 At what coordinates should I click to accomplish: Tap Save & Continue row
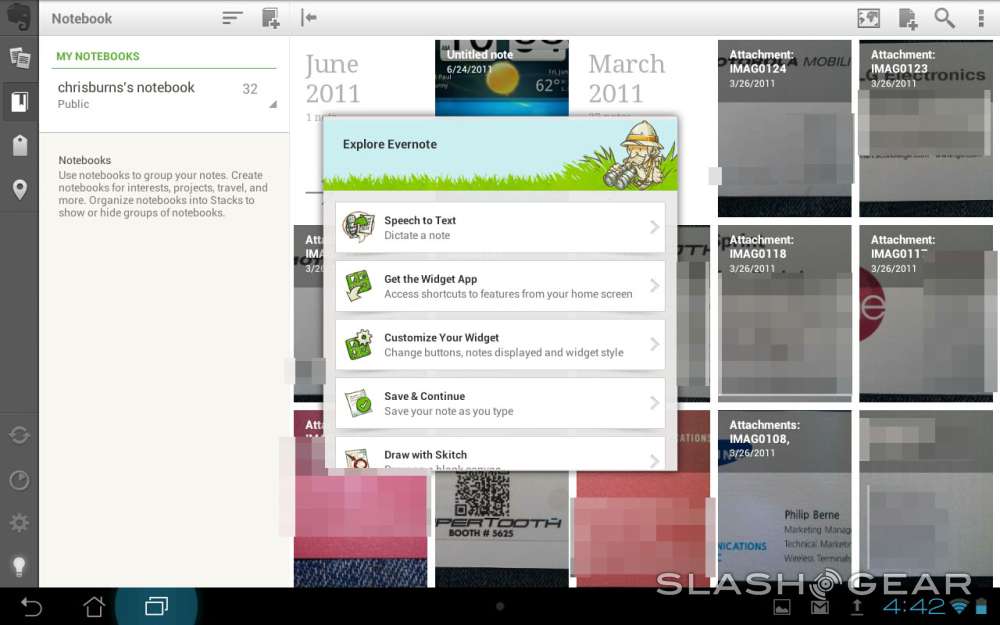click(500, 403)
